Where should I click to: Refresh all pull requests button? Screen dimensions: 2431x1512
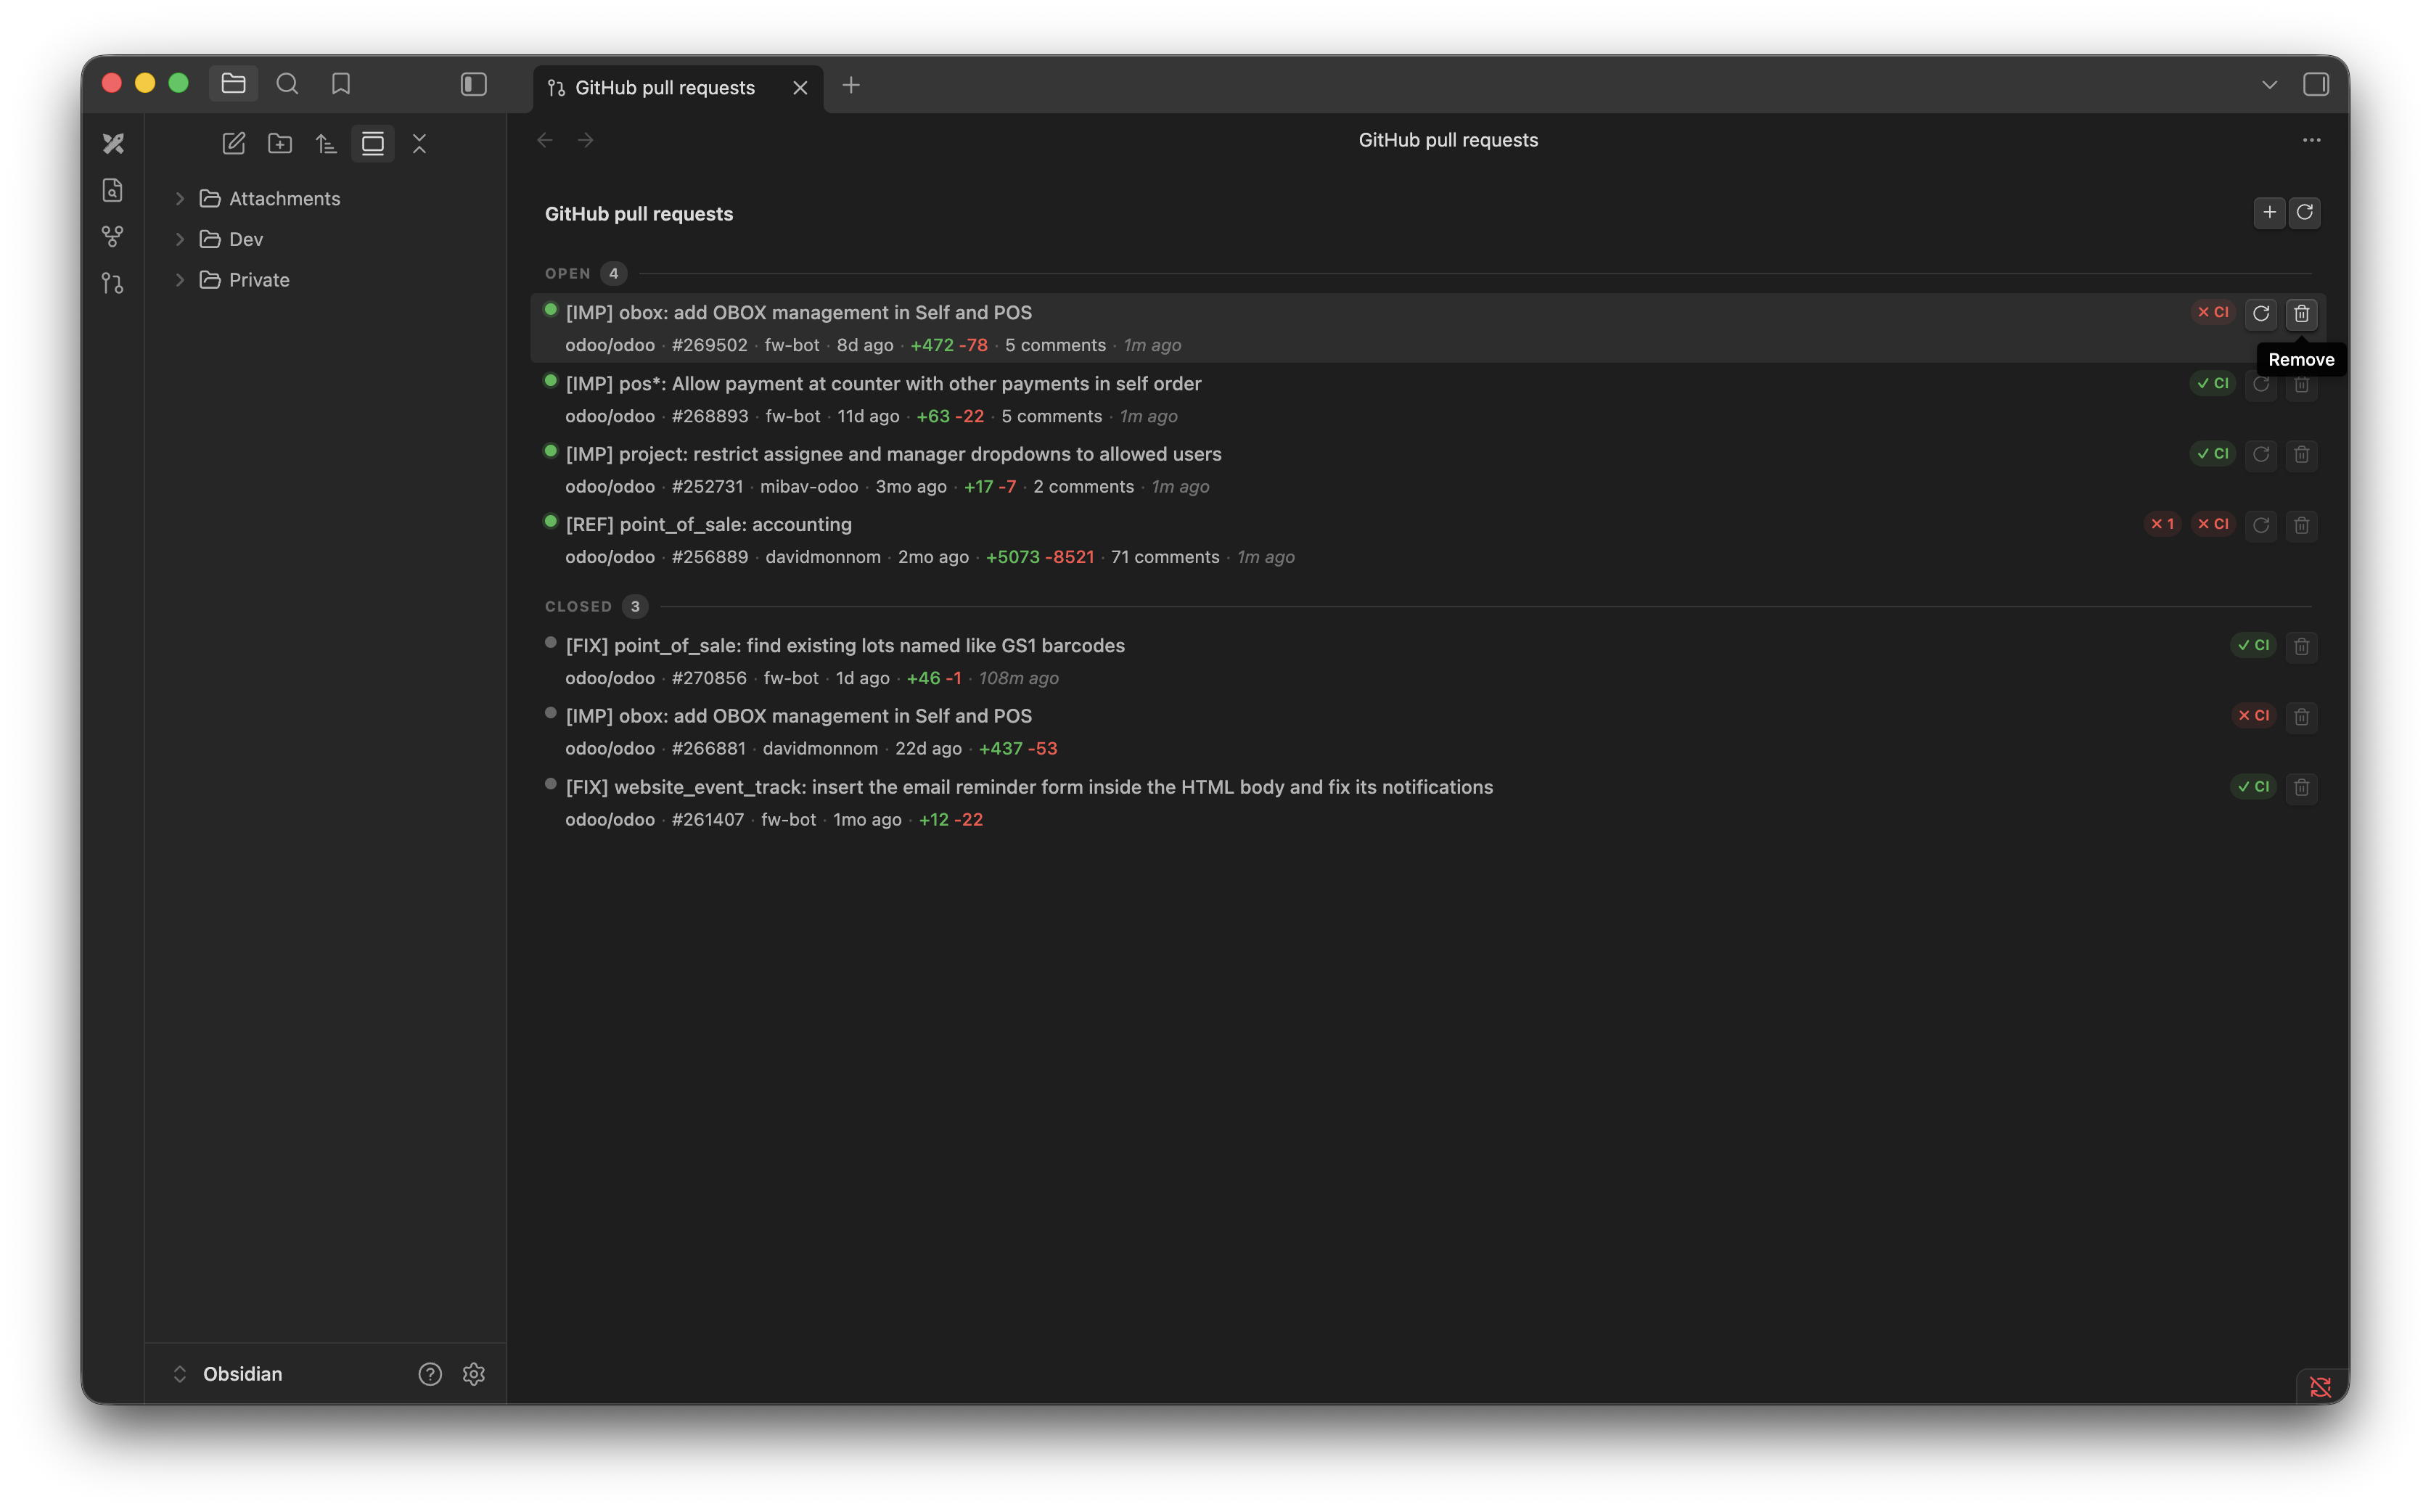point(2305,212)
